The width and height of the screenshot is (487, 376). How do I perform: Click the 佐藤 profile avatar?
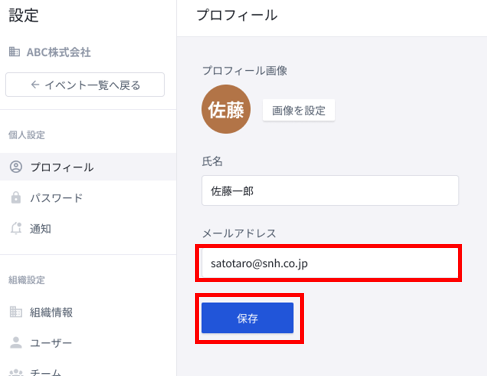pyautogui.click(x=226, y=109)
